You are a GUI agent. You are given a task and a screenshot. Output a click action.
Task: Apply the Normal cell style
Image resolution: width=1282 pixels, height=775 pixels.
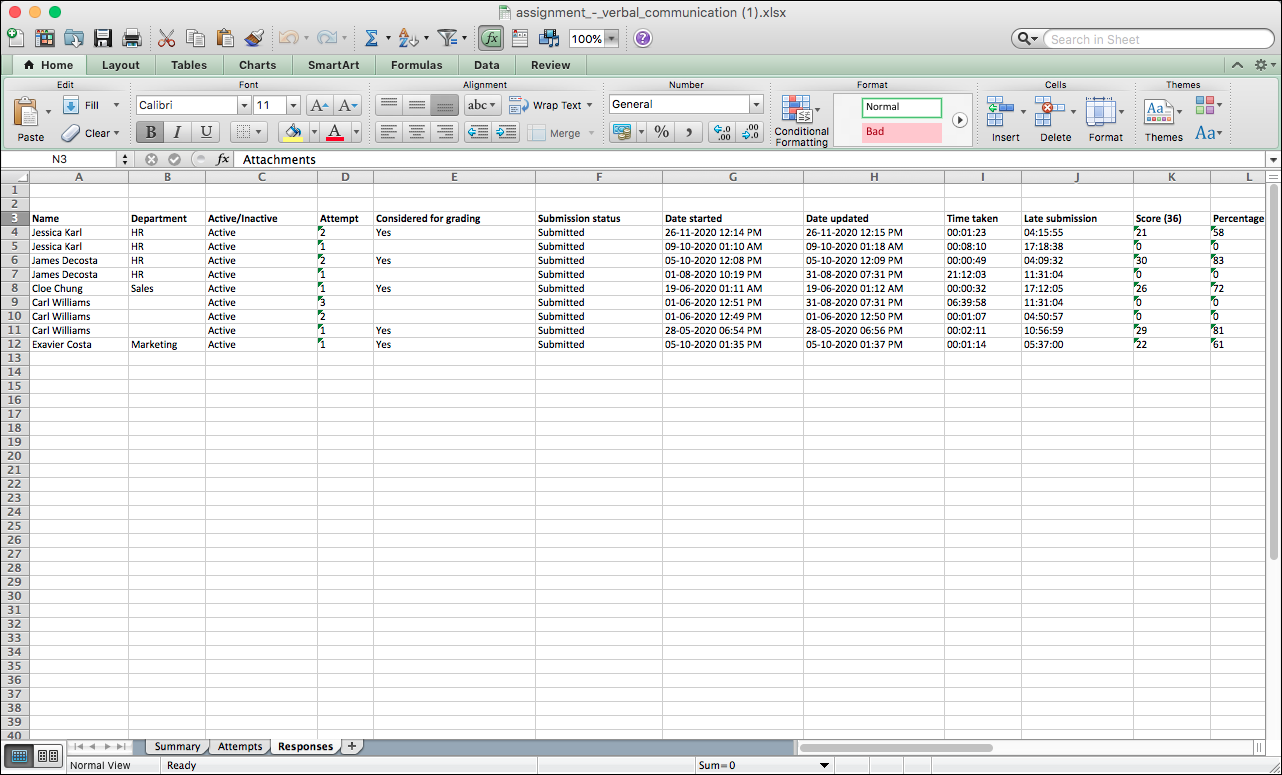point(902,107)
